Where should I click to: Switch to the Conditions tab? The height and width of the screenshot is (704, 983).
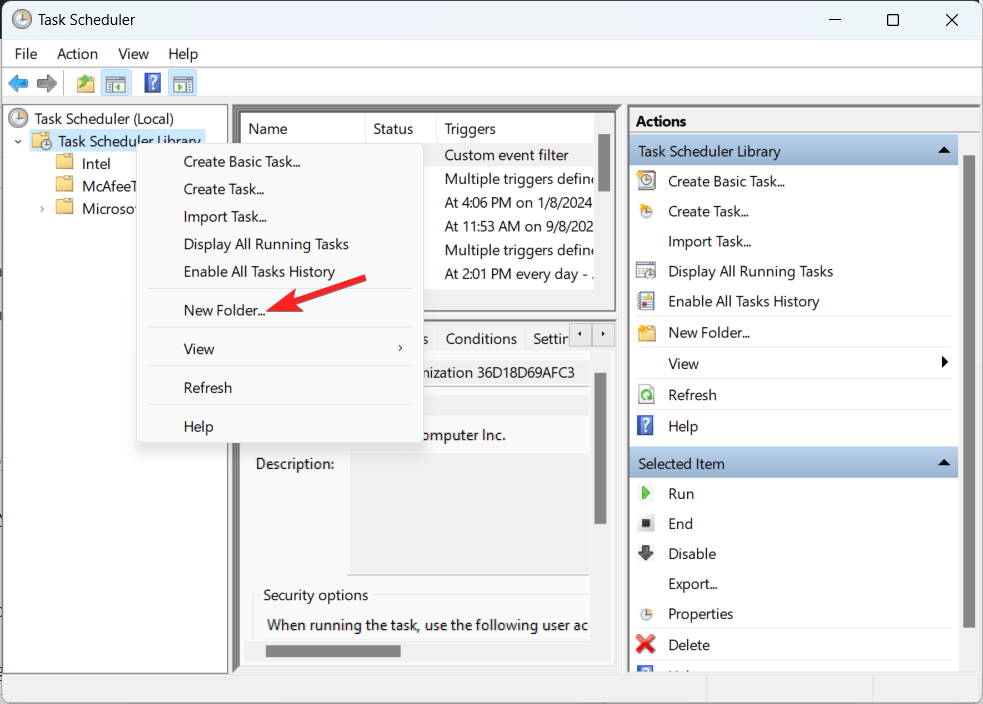[481, 338]
